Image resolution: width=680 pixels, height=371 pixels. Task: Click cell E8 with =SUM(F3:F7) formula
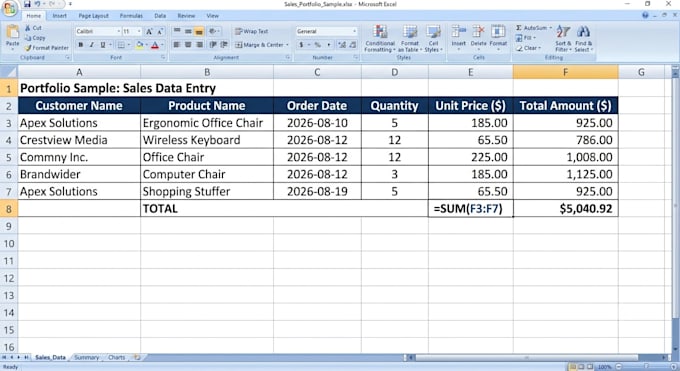point(471,209)
